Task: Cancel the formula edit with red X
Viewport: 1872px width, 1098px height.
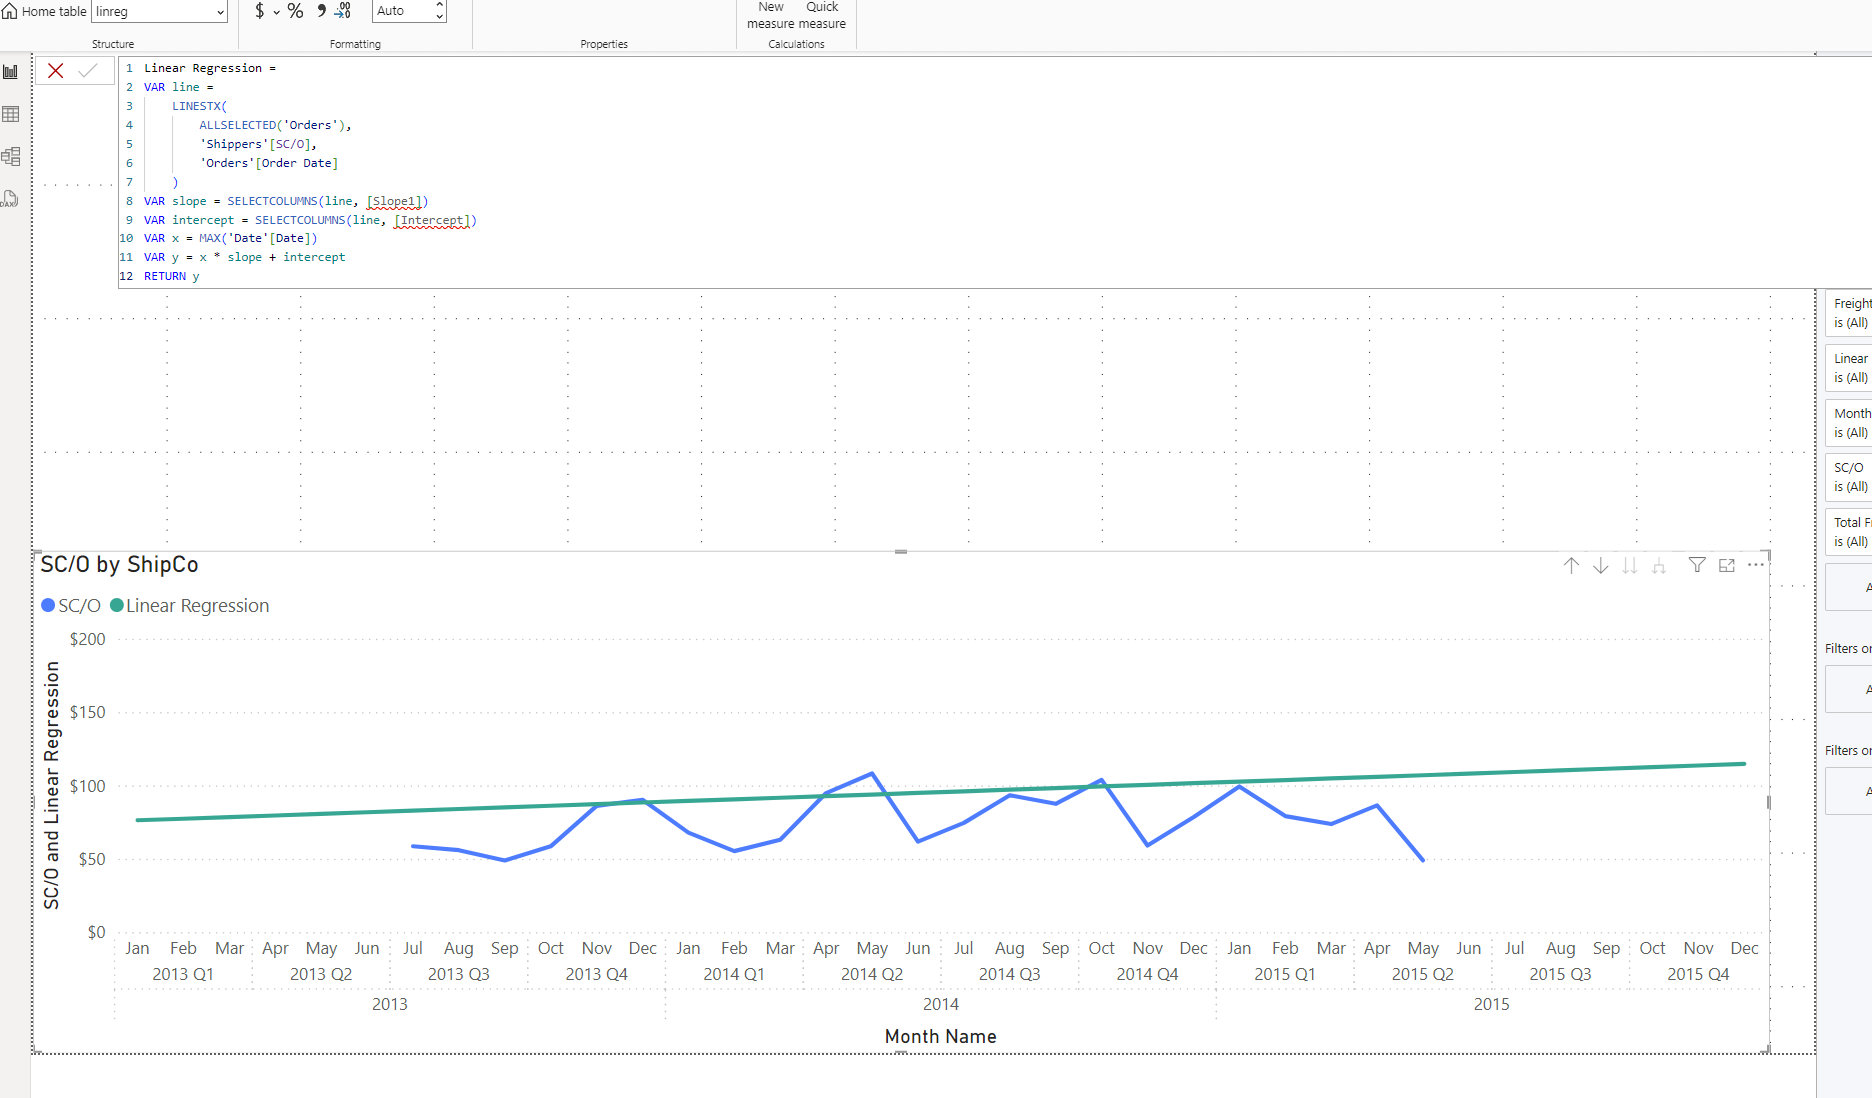Action: point(56,71)
